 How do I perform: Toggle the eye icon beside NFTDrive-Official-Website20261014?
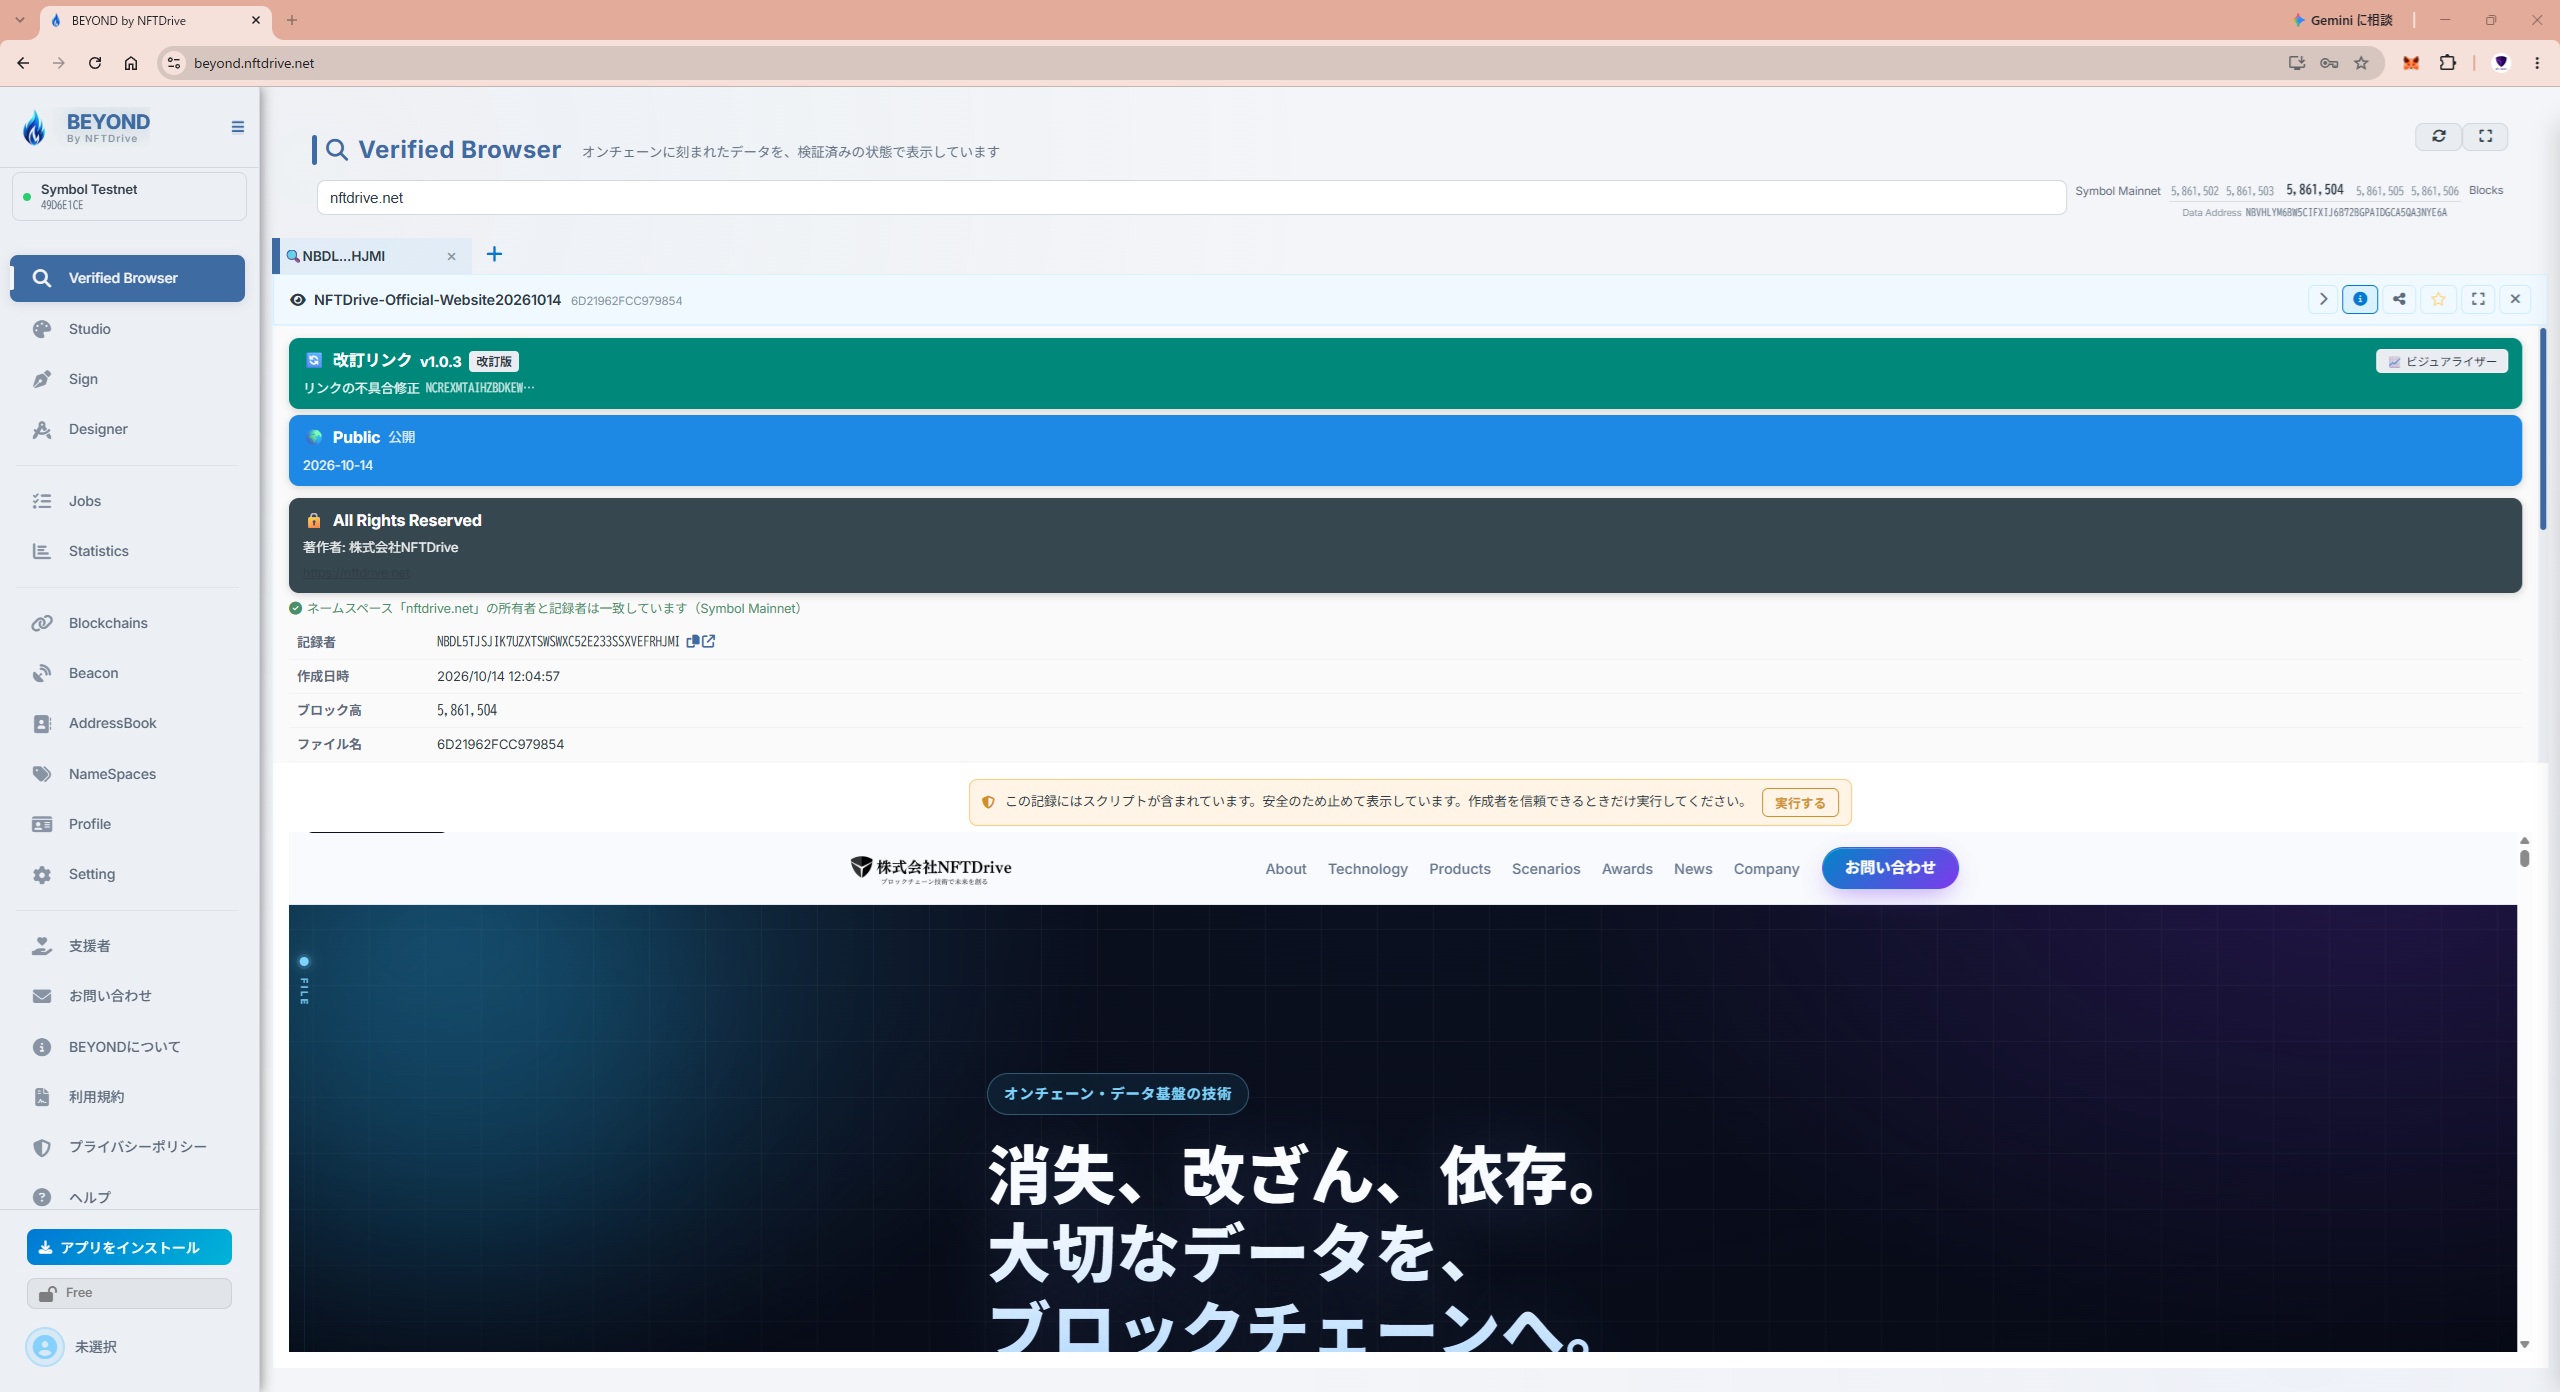[297, 300]
